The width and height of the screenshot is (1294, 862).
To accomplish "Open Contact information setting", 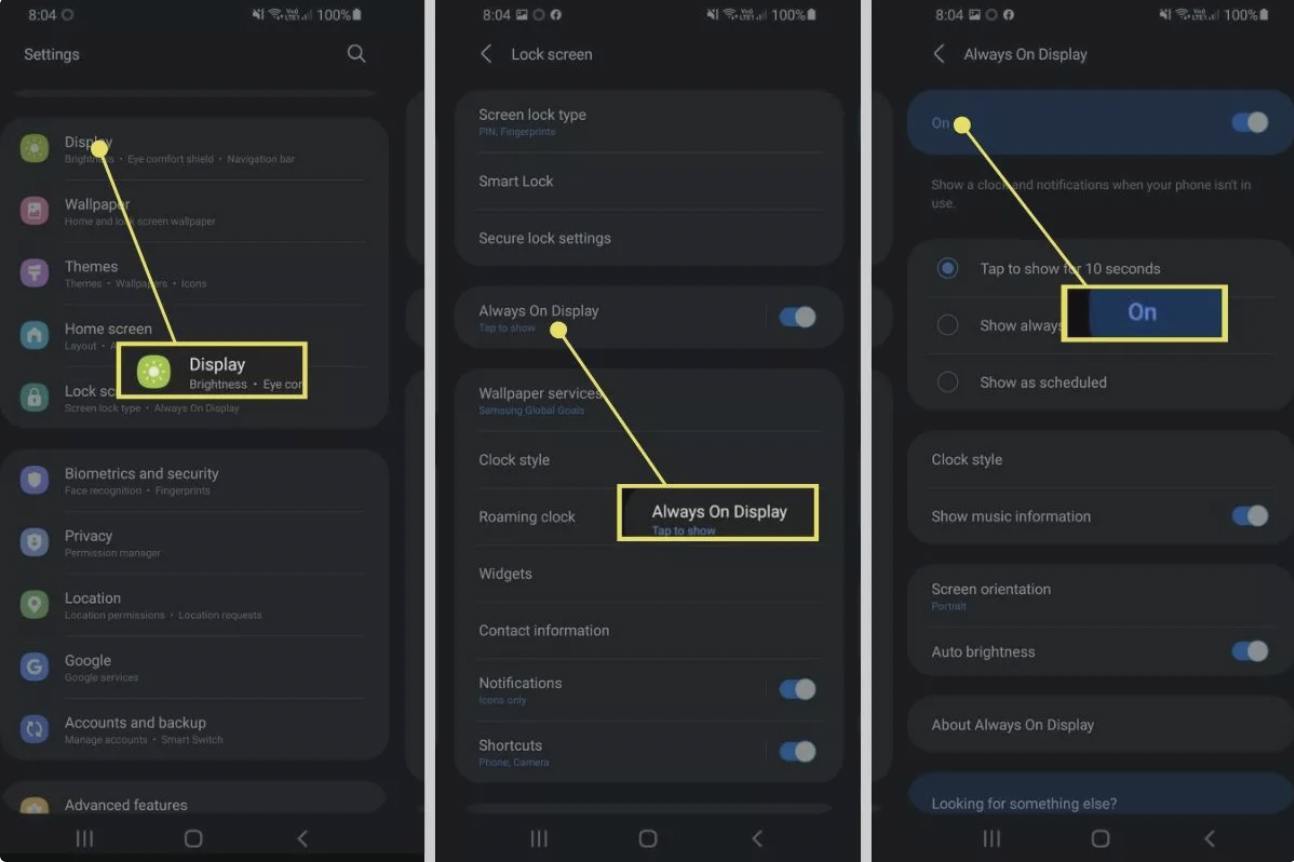I will pyautogui.click(x=648, y=631).
